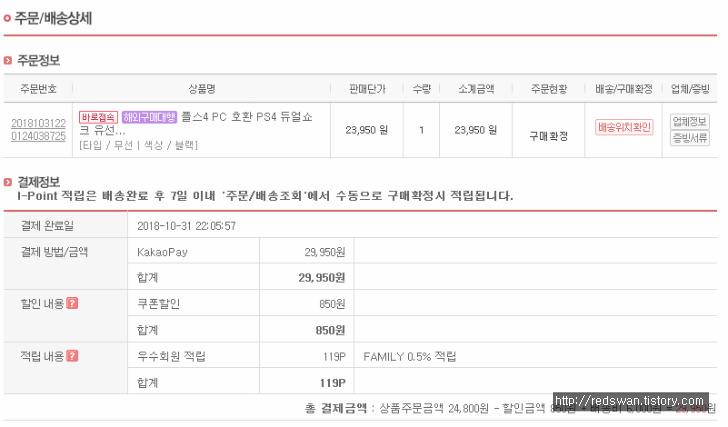Select the 23,950 원 unit price cell

tap(366, 130)
